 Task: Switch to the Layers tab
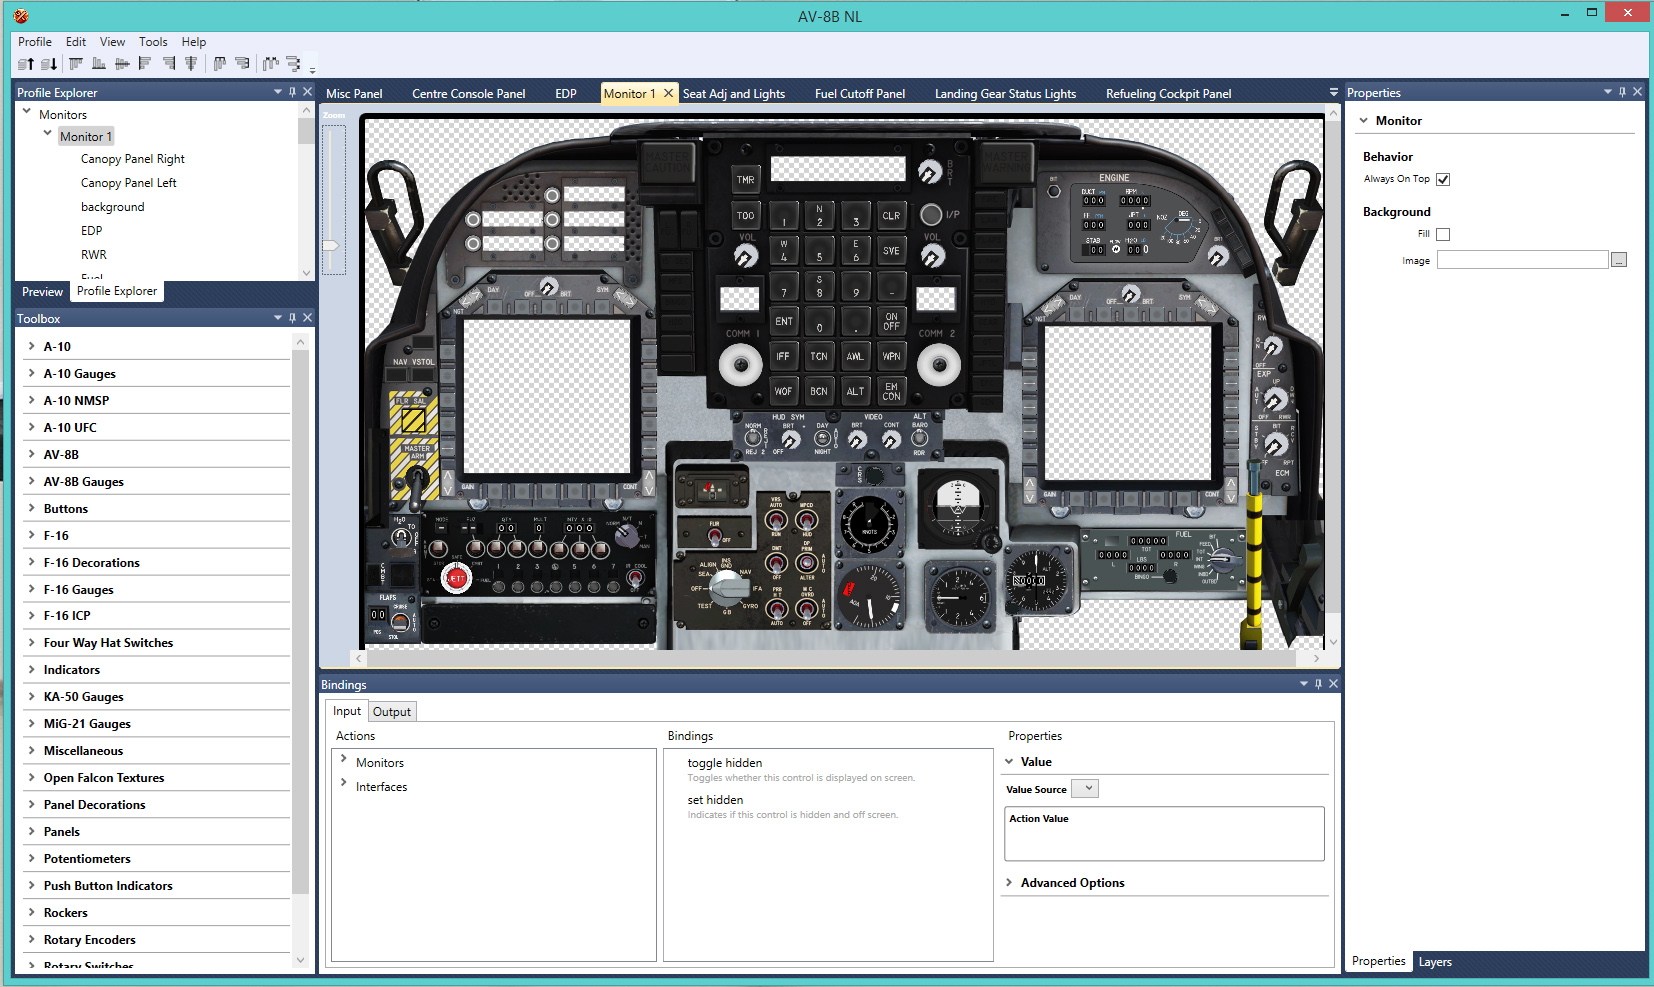(x=1435, y=962)
